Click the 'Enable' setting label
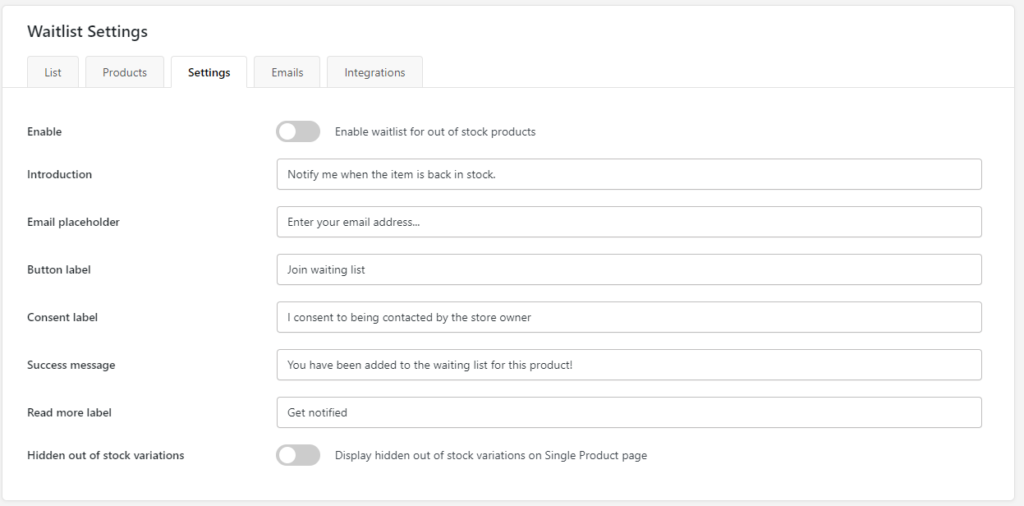1024x506 pixels. [x=44, y=131]
